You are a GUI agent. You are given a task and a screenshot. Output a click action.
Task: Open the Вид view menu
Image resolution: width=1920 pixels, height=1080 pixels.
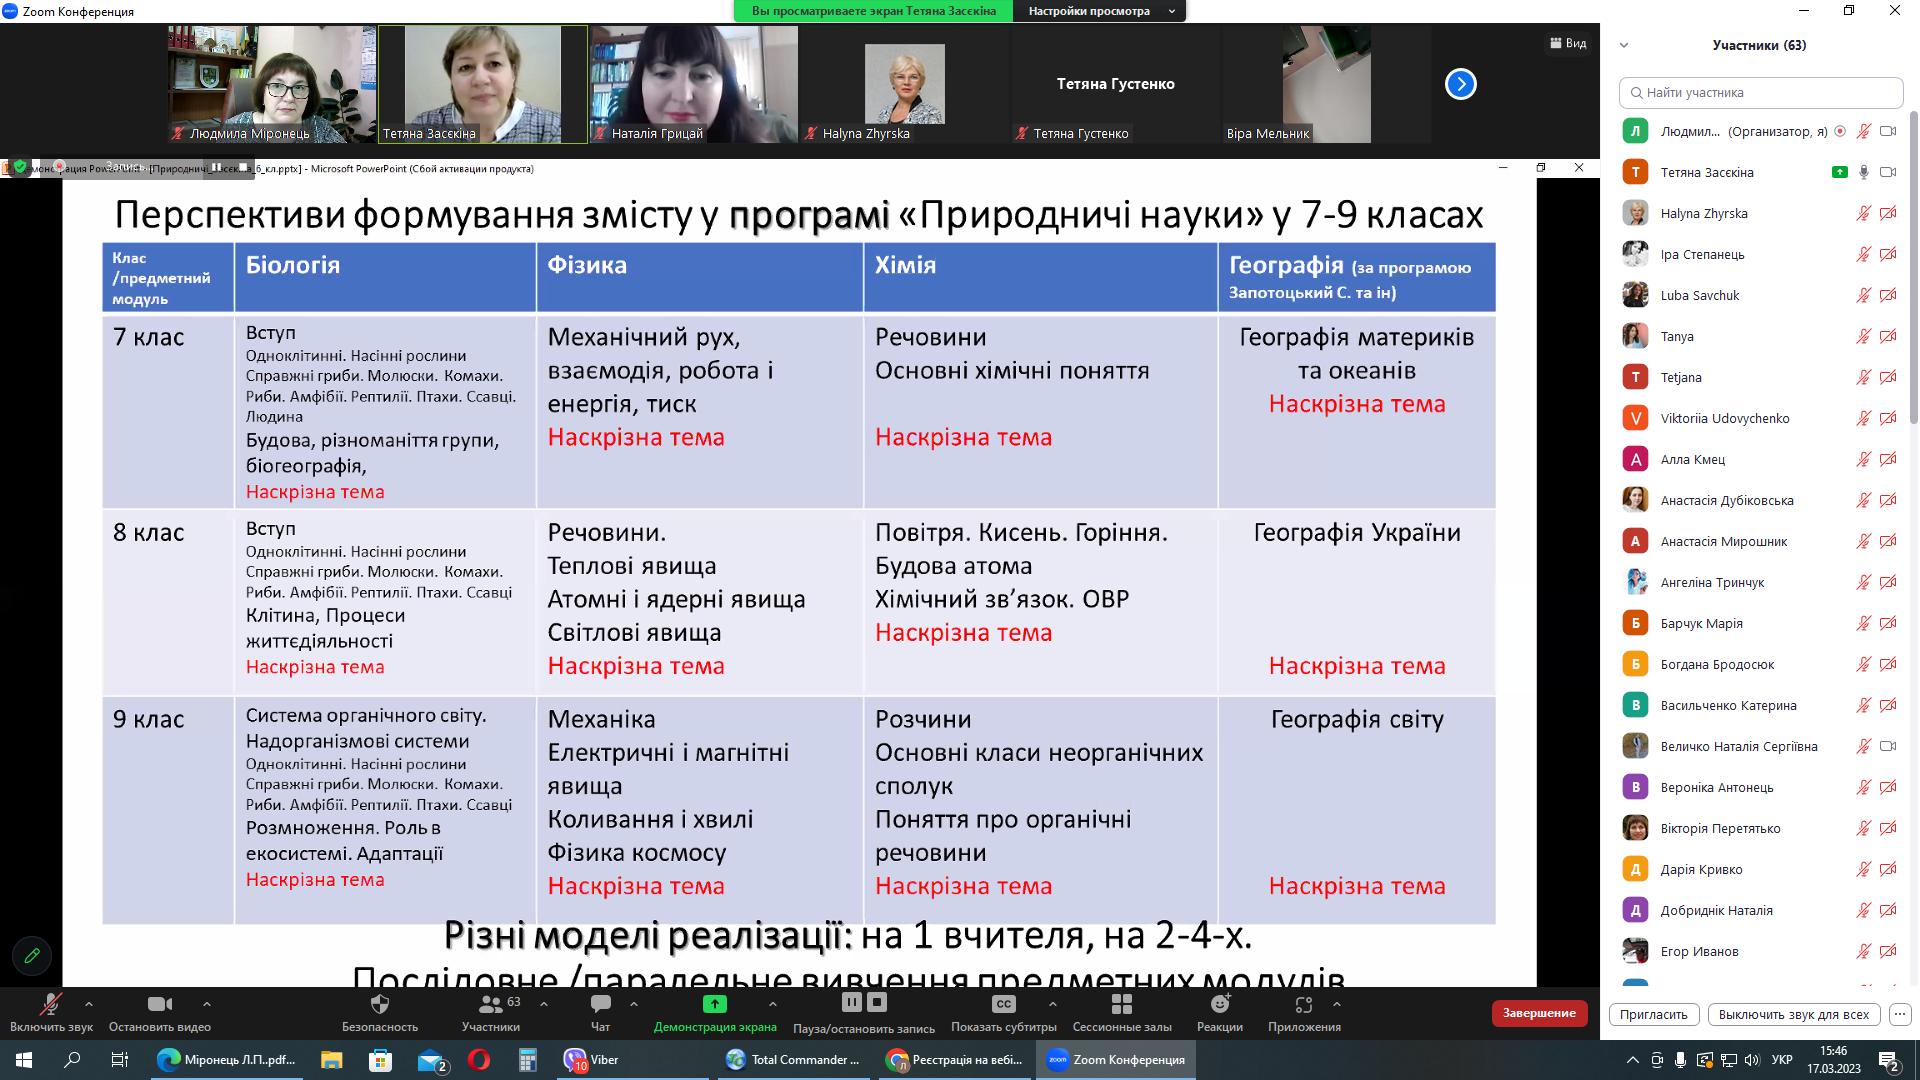(1568, 43)
